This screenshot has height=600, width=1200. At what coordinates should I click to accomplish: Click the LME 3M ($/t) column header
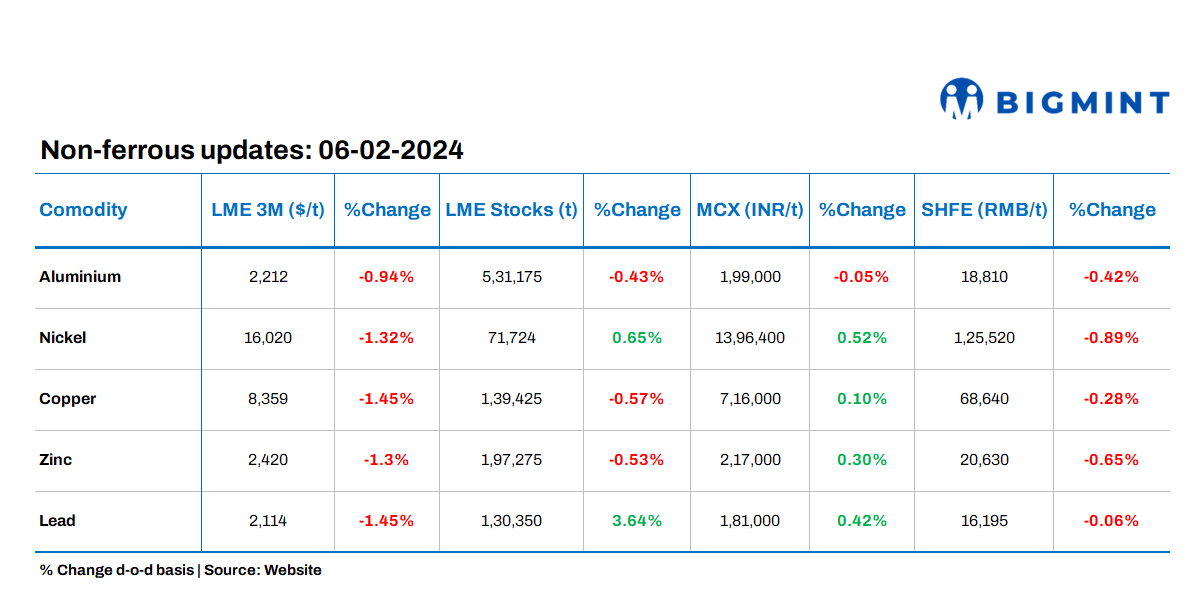point(268,210)
